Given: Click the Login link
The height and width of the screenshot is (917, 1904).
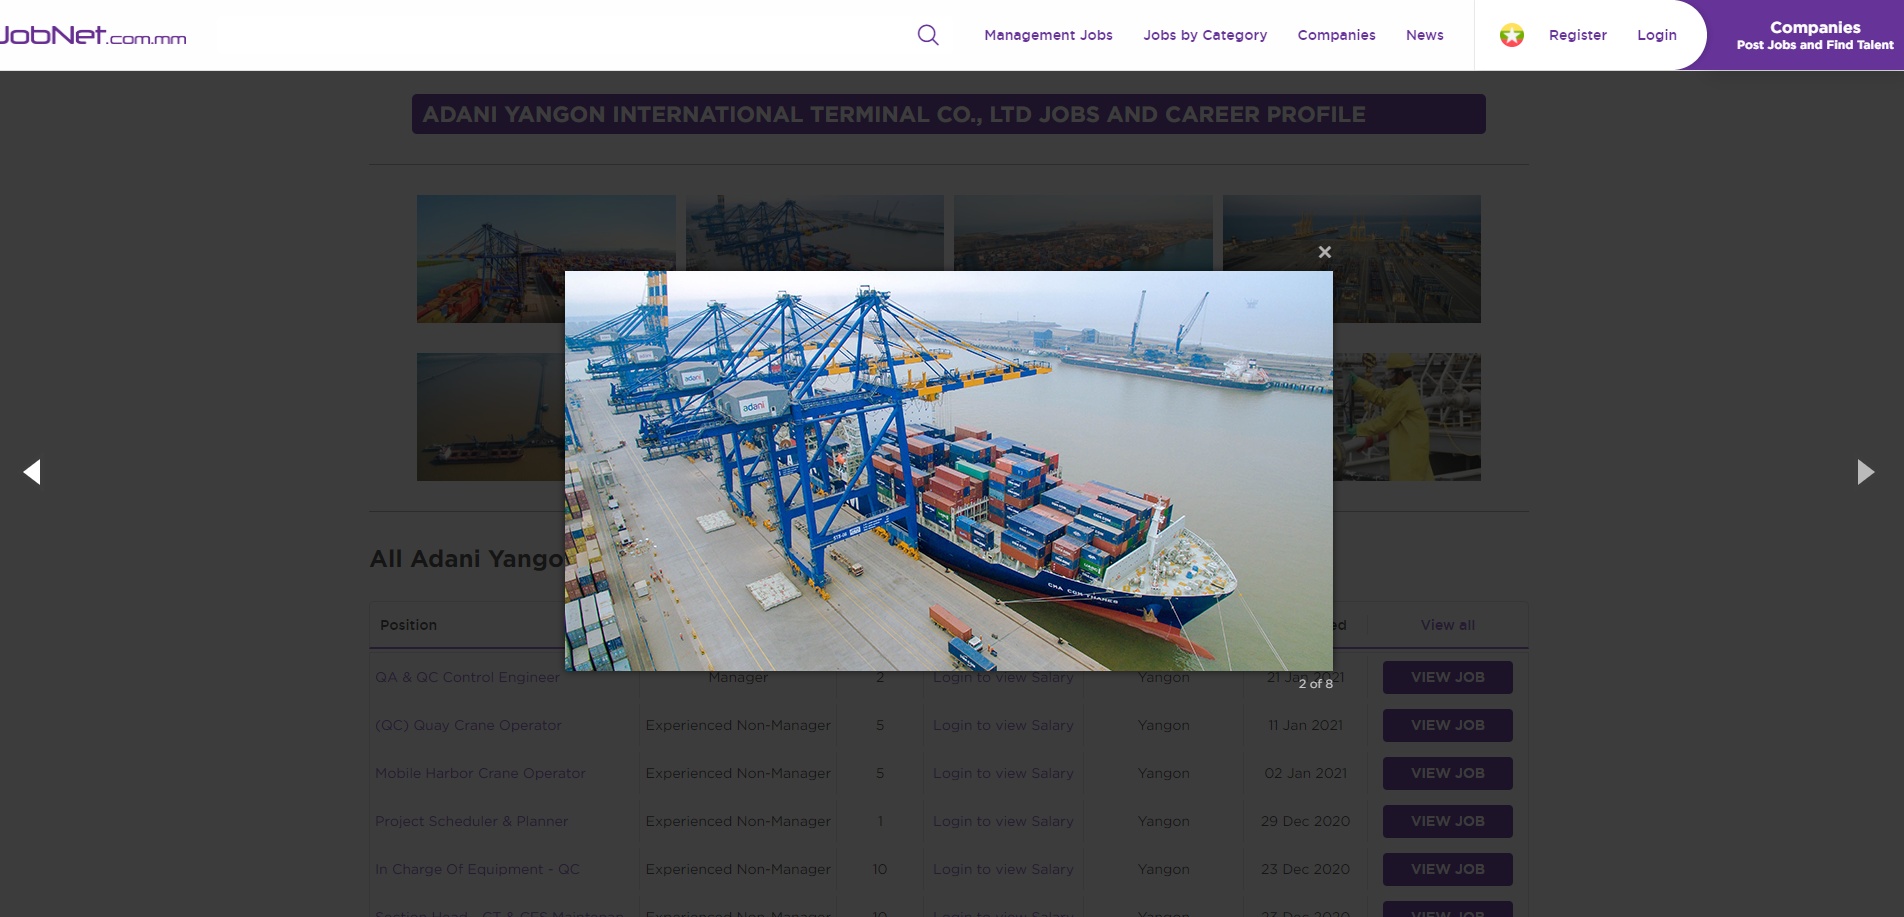Looking at the screenshot, I should [x=1656, y=35].
